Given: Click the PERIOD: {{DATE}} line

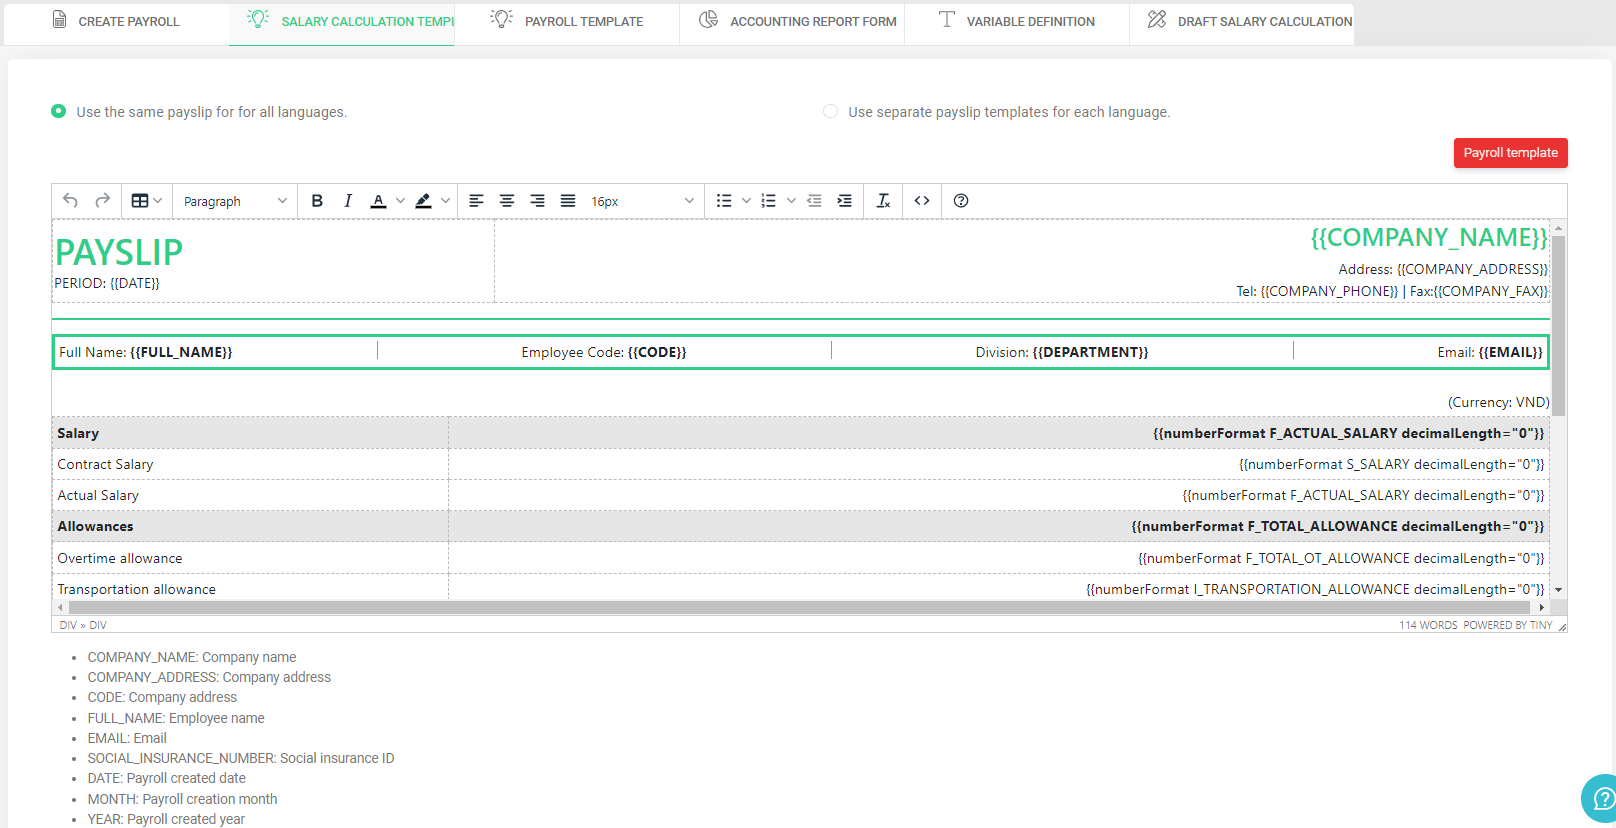Looking at the screenshot, I should click(107, 283).
